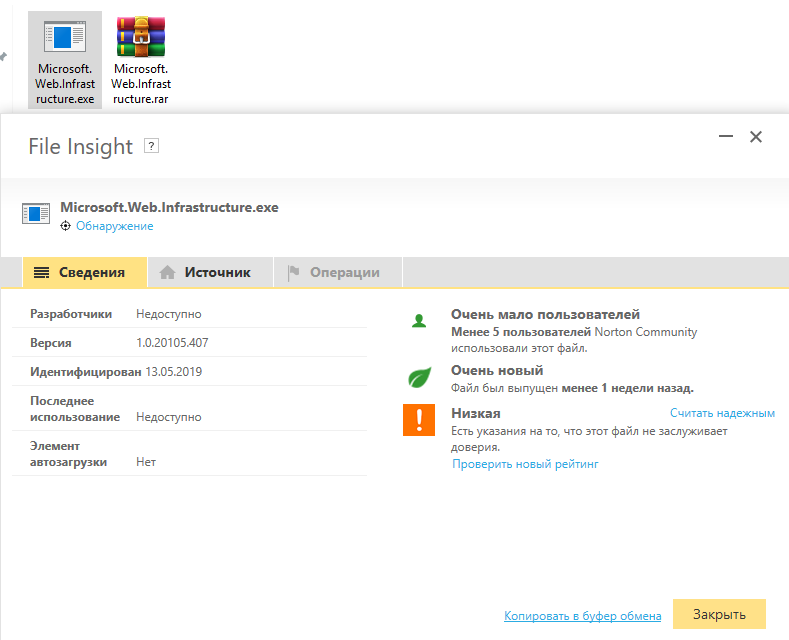Click the File Insight title
The height and width of the screenshot is (640, 789).
coord(81,146)
